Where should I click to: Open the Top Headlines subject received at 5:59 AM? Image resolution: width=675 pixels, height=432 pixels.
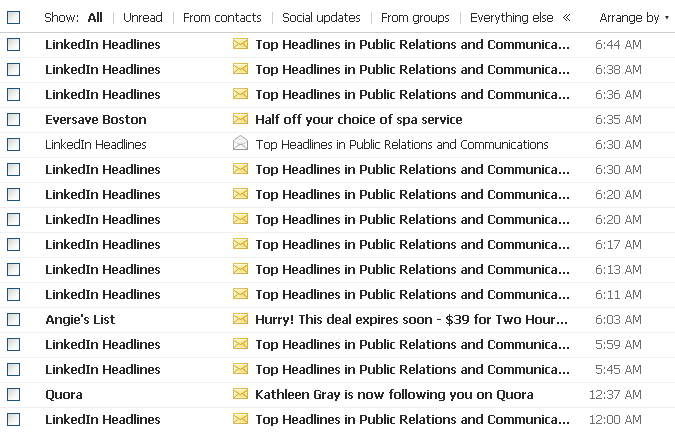coord(412,344)
